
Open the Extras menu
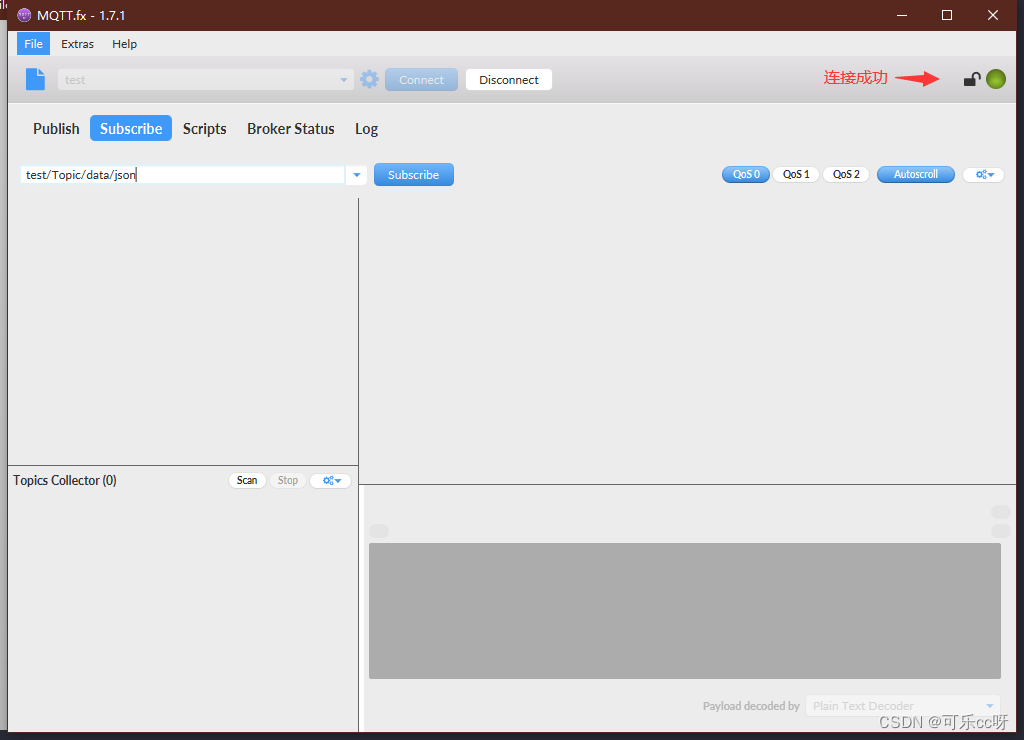point(78,44)
